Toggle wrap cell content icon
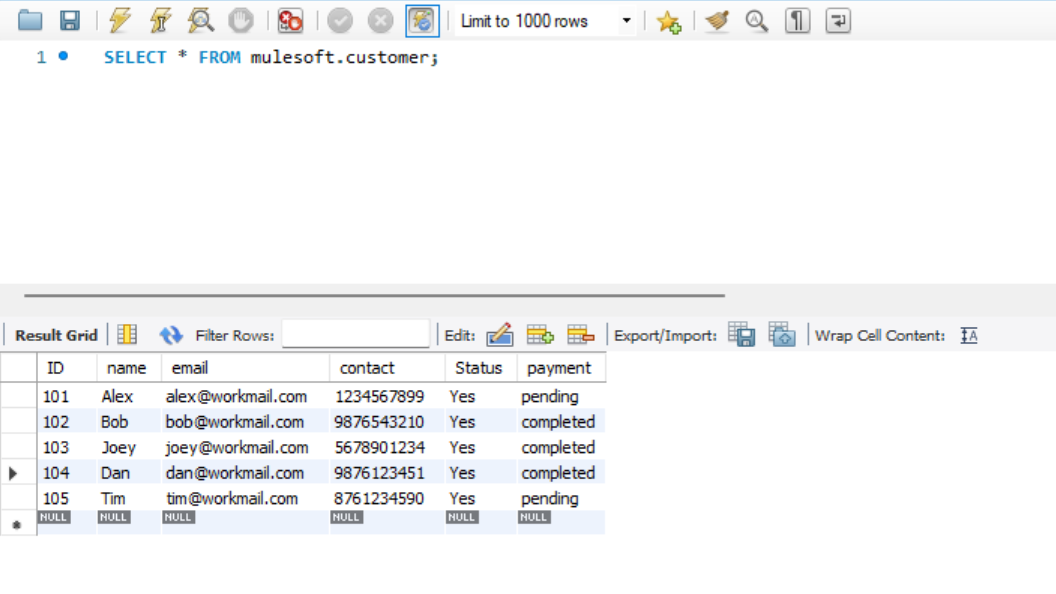This screenshot has height=594, width=1056. point(968,336)
